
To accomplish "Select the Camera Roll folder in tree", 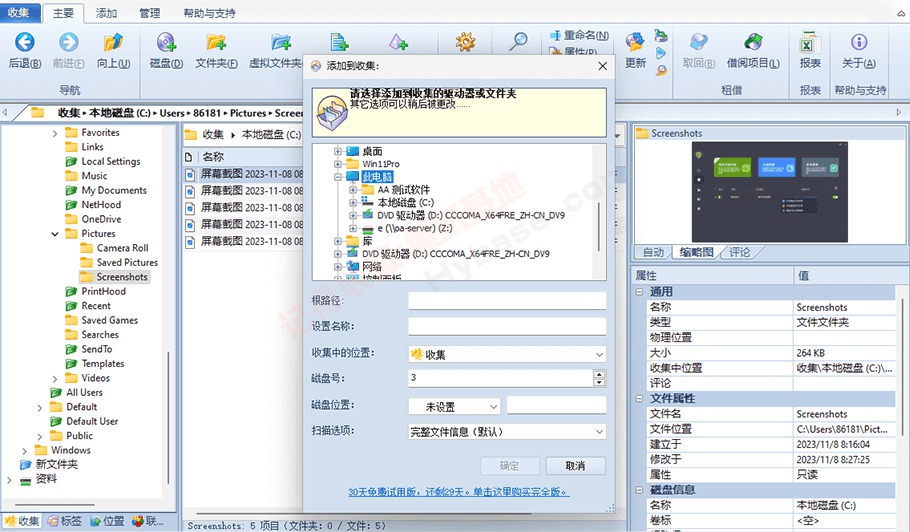I will [122, 248].
